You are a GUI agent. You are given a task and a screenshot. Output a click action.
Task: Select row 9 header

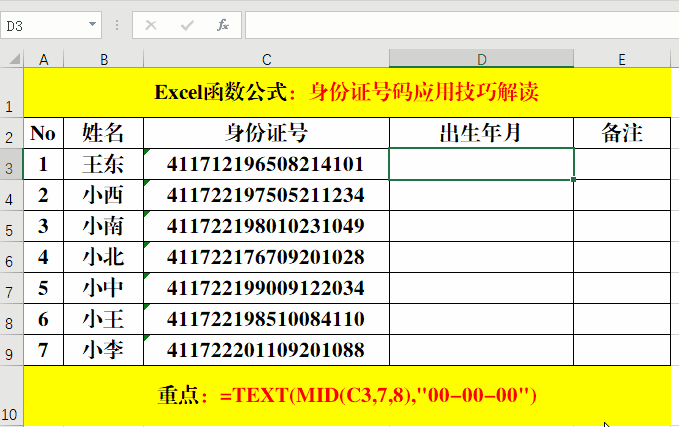[11, 350]
